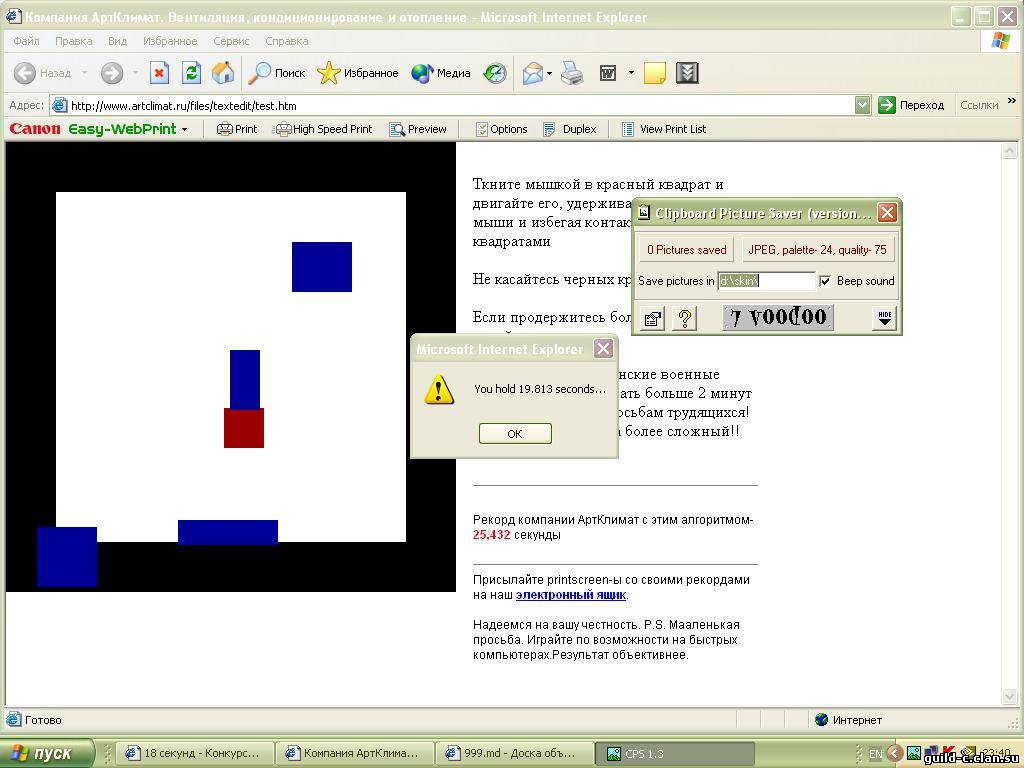Open the Вид menu
Image resolution: width=1024 pixels, height=768 pixels.
(118, 41)
